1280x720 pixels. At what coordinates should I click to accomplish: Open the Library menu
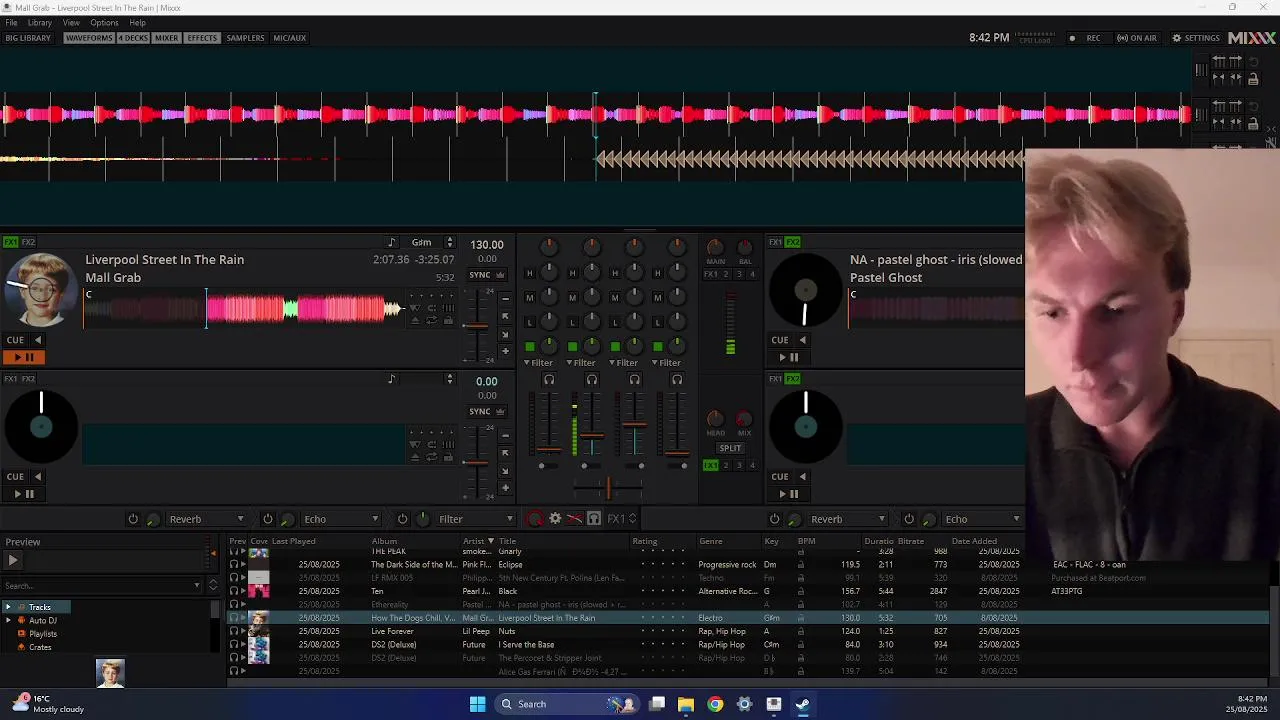coord(40,22)
